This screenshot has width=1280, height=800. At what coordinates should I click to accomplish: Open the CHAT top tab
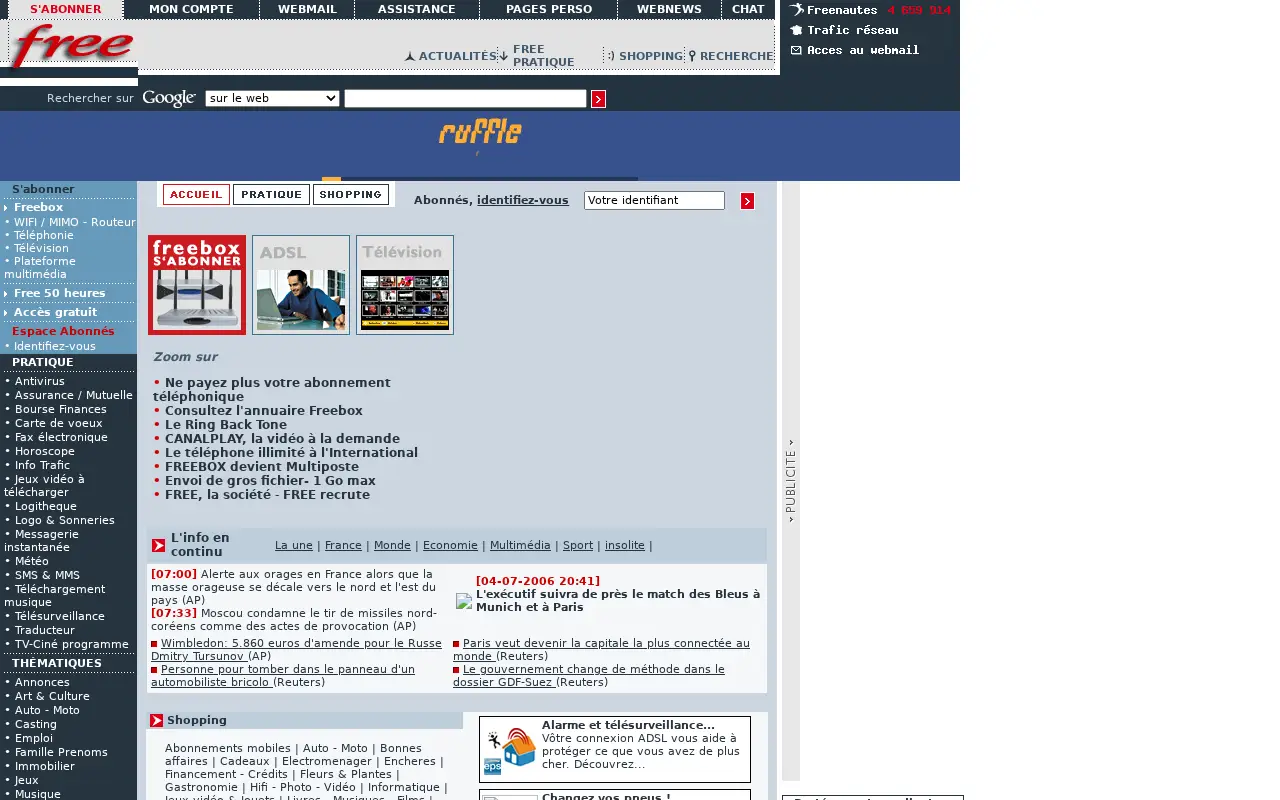click(x=748, y=9)
